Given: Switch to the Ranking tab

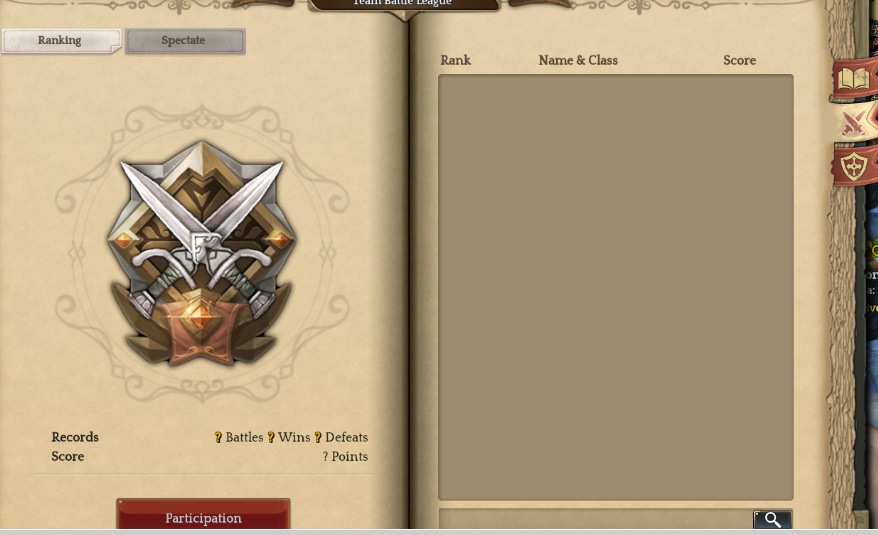Looking at the screenshot, I should (60, 41).
